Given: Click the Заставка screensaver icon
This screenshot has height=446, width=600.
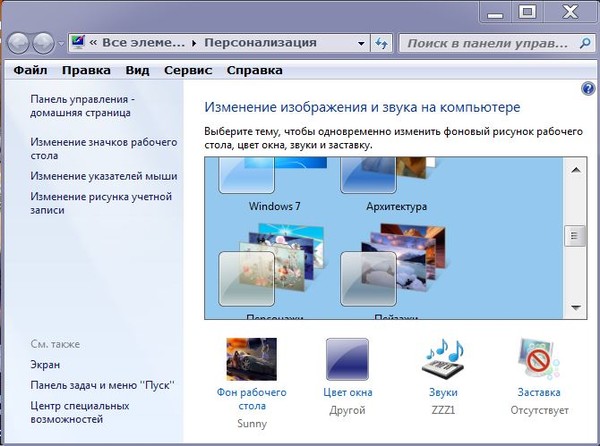Looking at the screenshot, I should click(x=539, y=359).
